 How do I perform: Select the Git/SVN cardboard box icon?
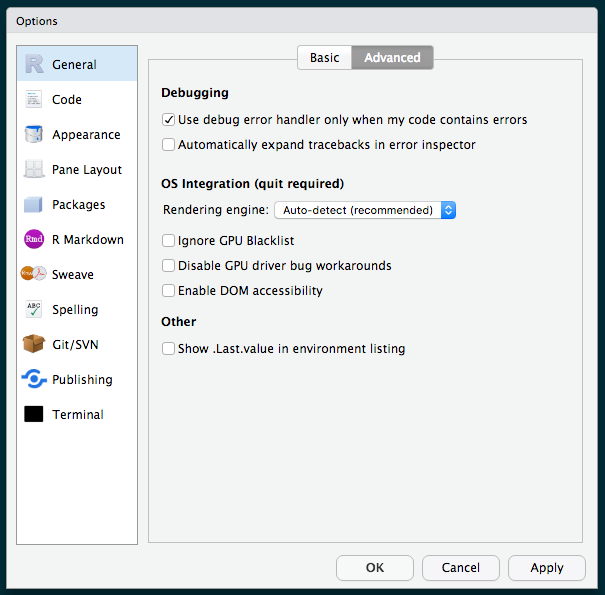coord(34,343)
